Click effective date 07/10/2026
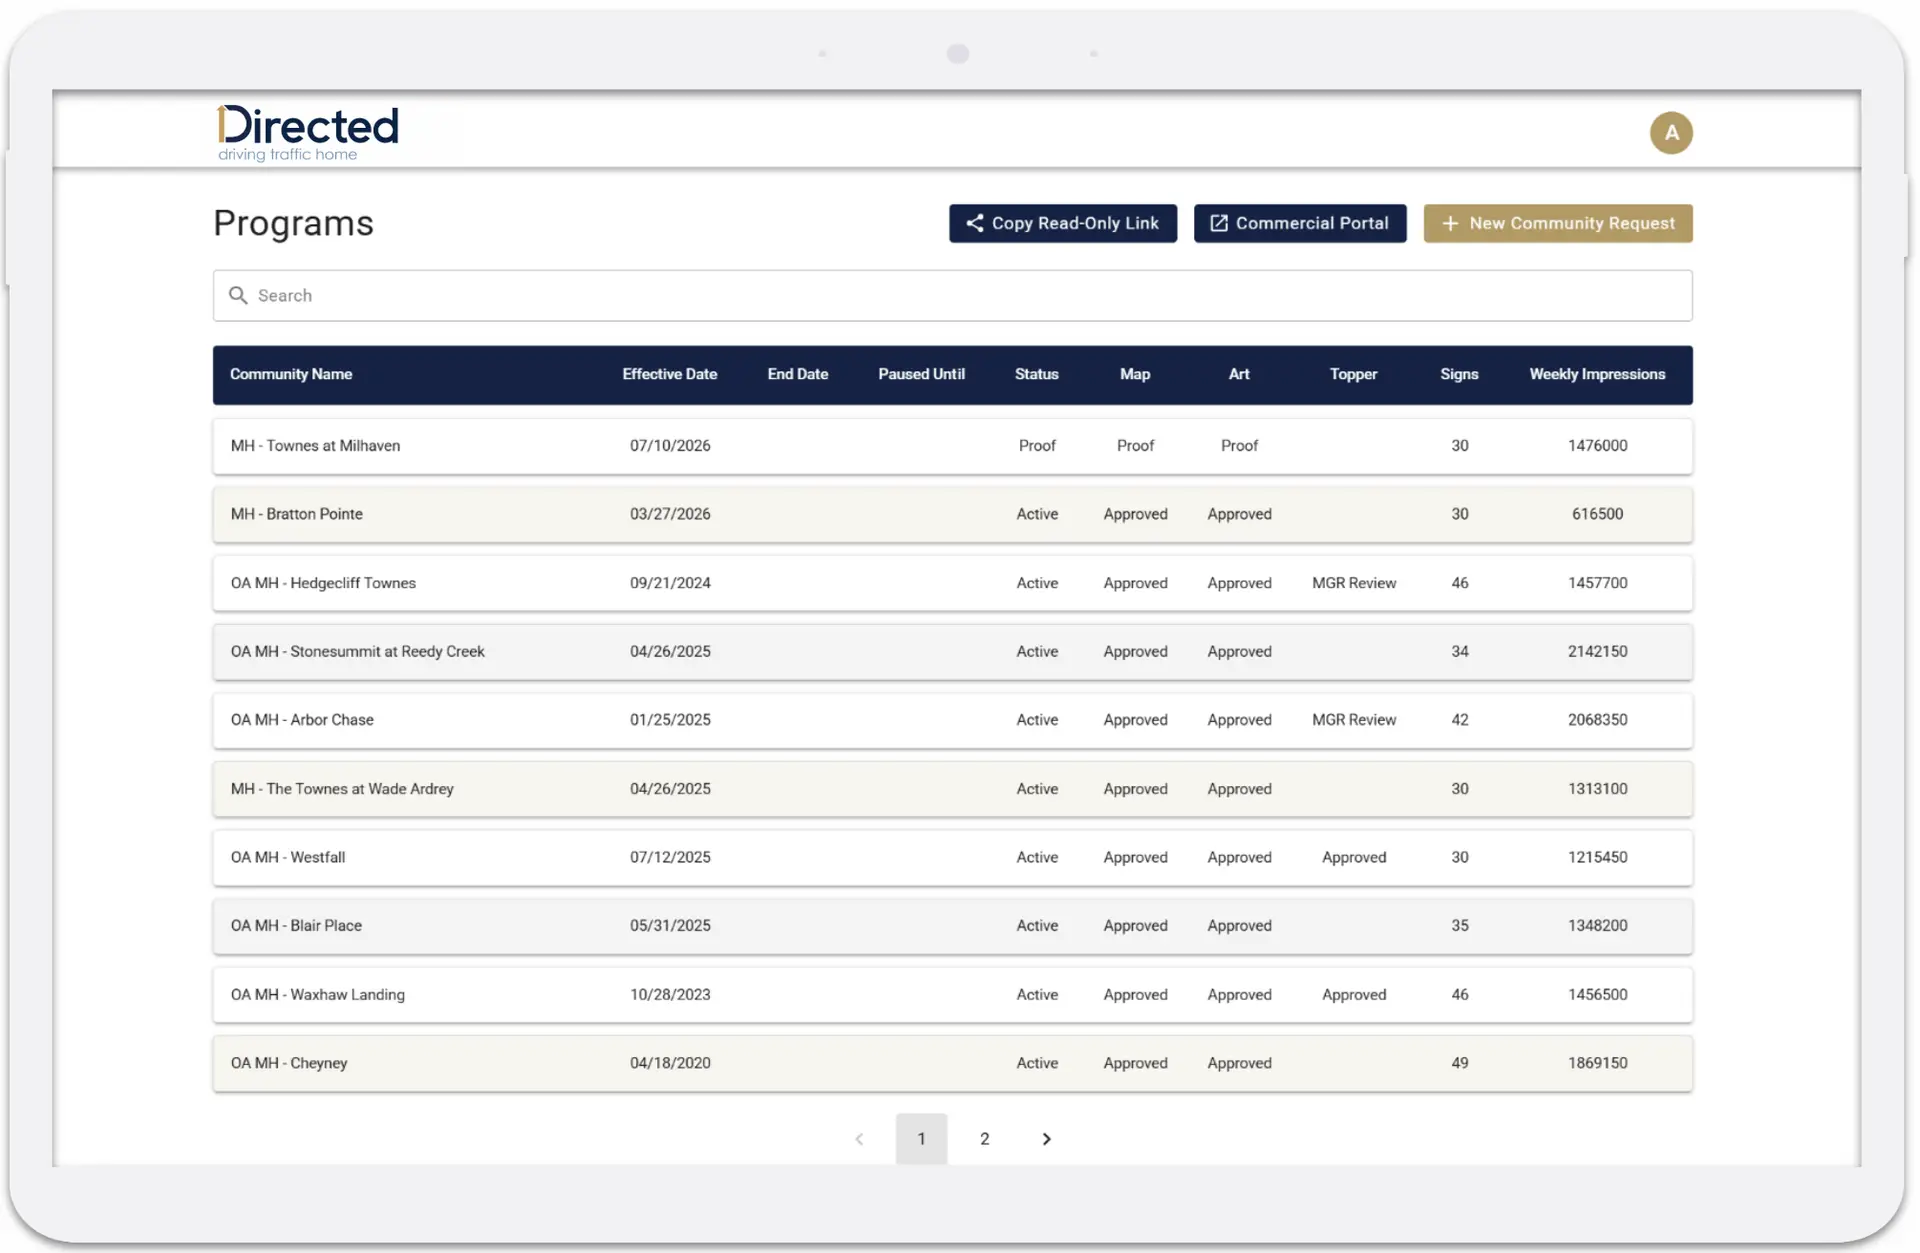 tap(670, 446)
